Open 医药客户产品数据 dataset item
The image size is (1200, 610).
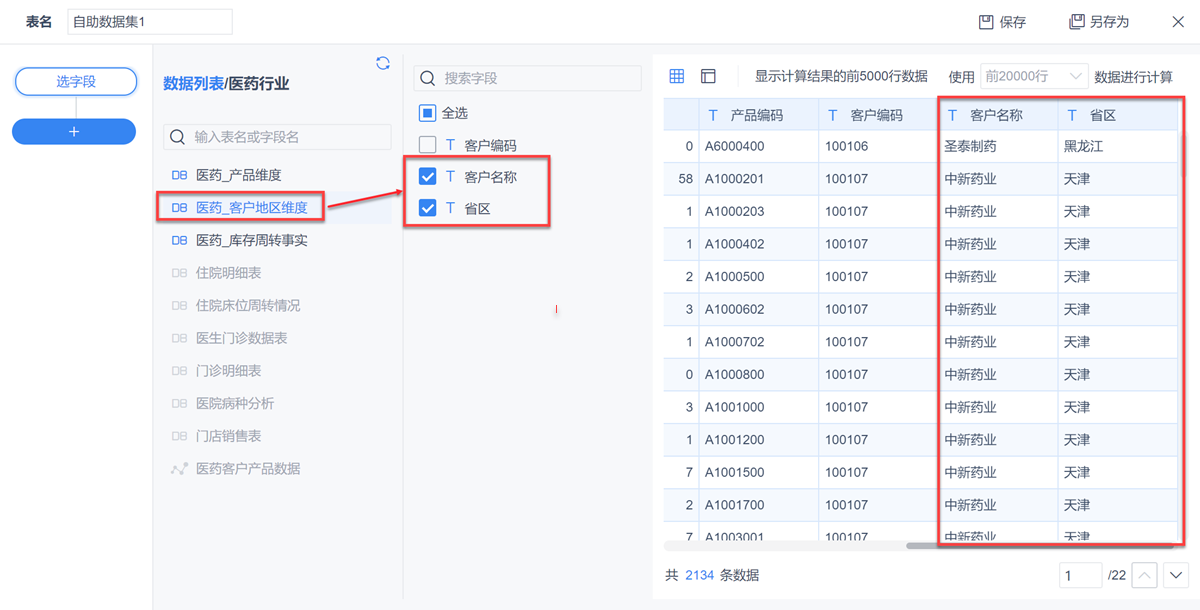pos(247,468)
